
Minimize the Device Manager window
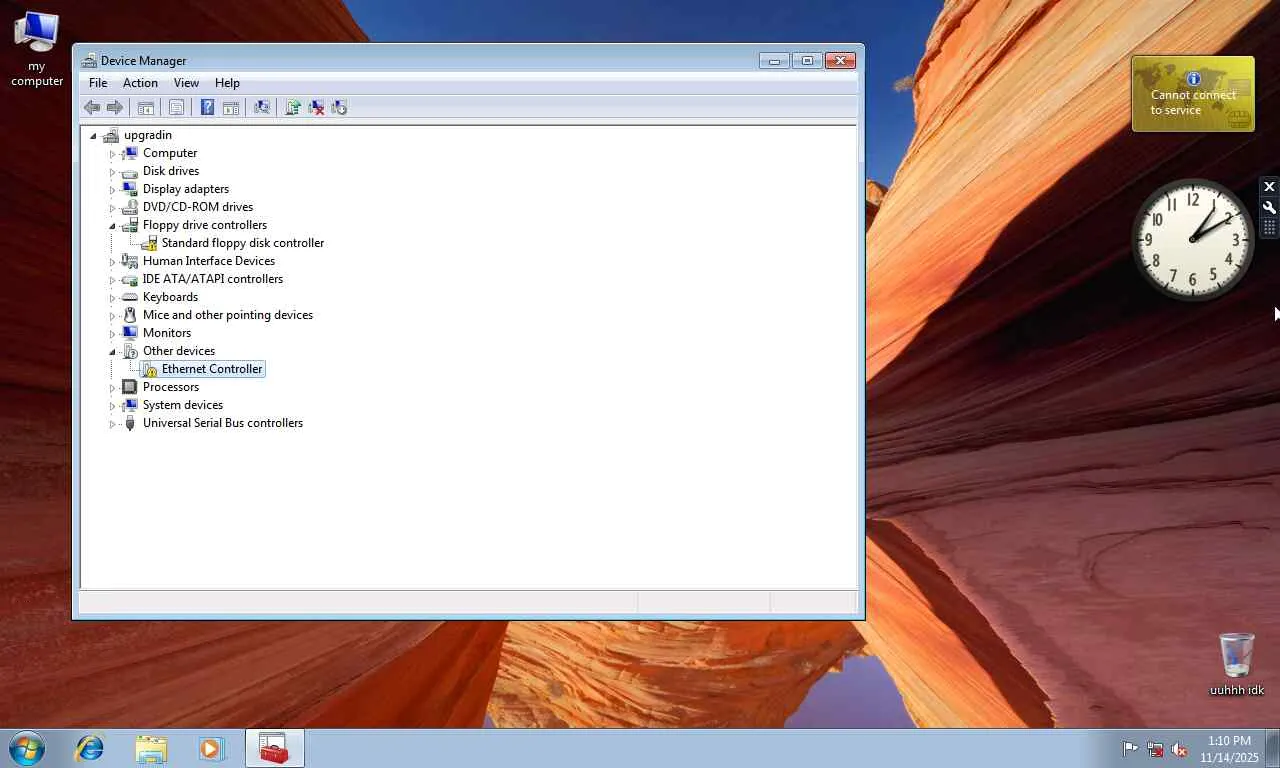pyautogui.click(x=774, y=61)
